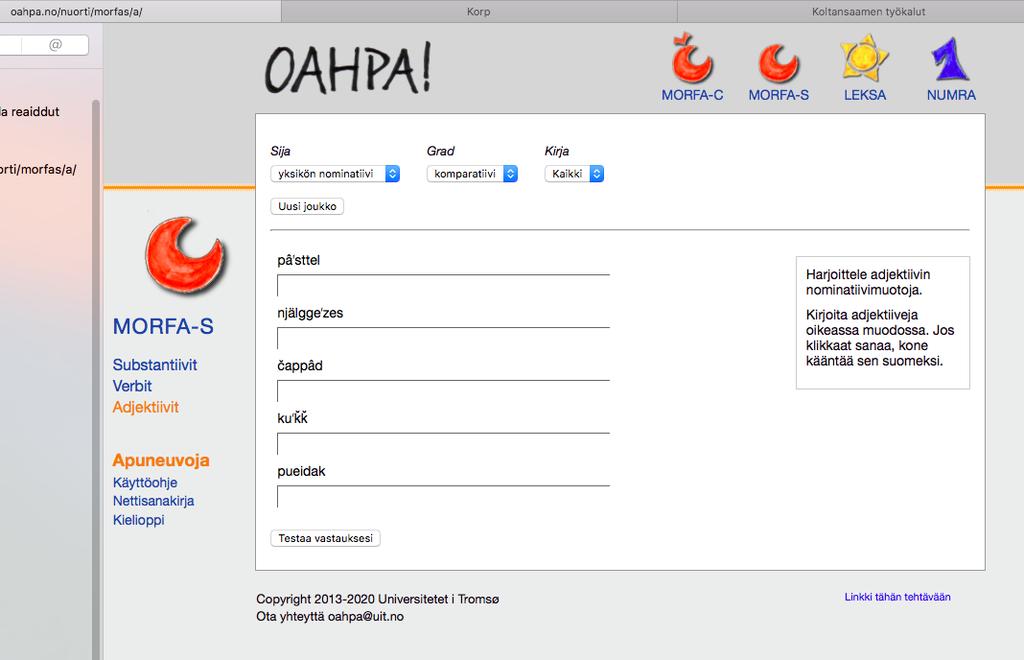
Task: Open the MORFA-C game icon
Action: 692,59
